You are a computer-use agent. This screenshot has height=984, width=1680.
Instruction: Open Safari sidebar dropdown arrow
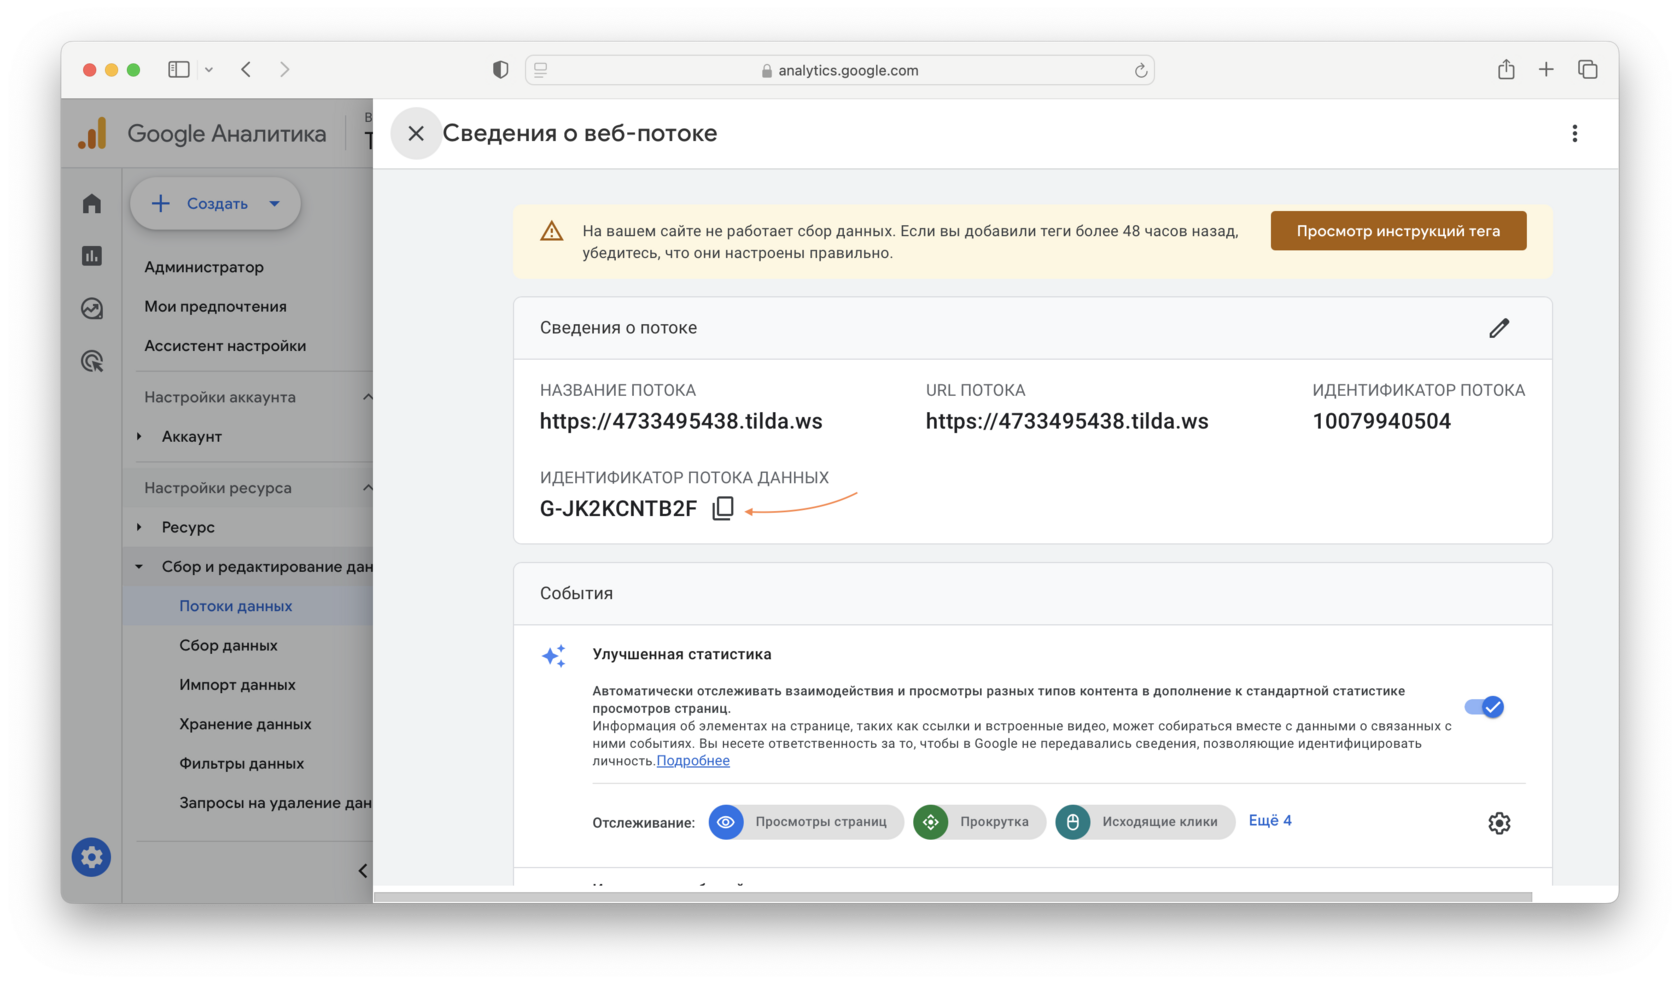[x=209, y=70]
